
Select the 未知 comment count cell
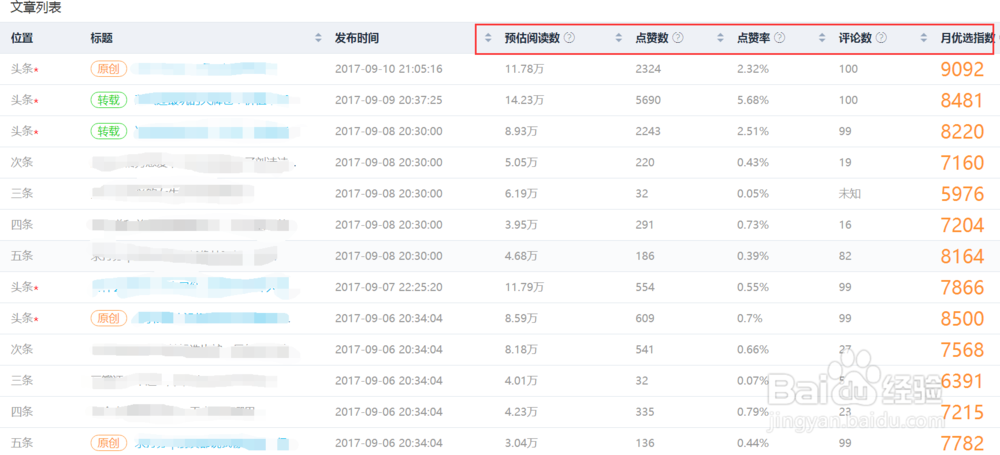click(849, 194)
